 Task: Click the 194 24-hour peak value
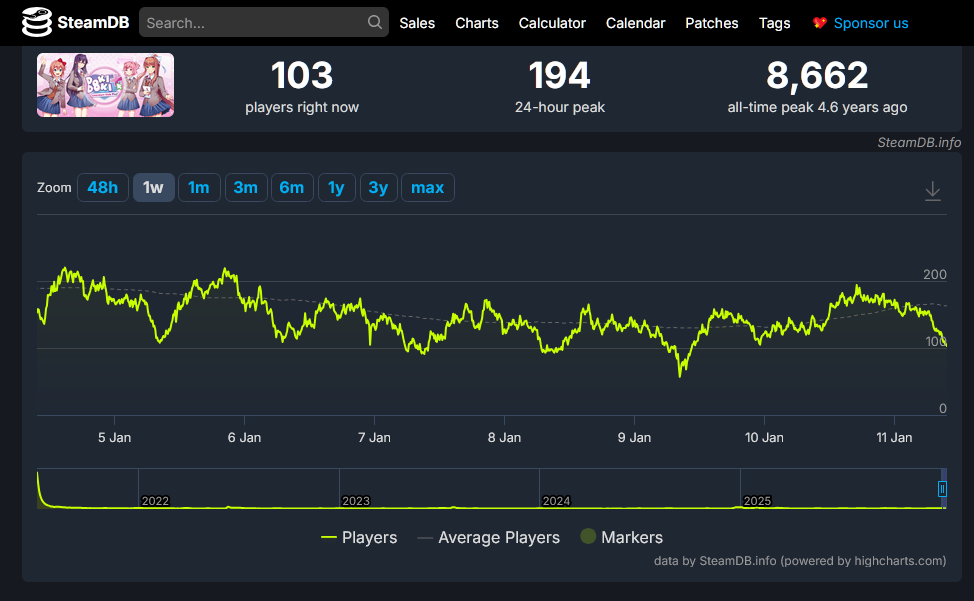[559, 75]
